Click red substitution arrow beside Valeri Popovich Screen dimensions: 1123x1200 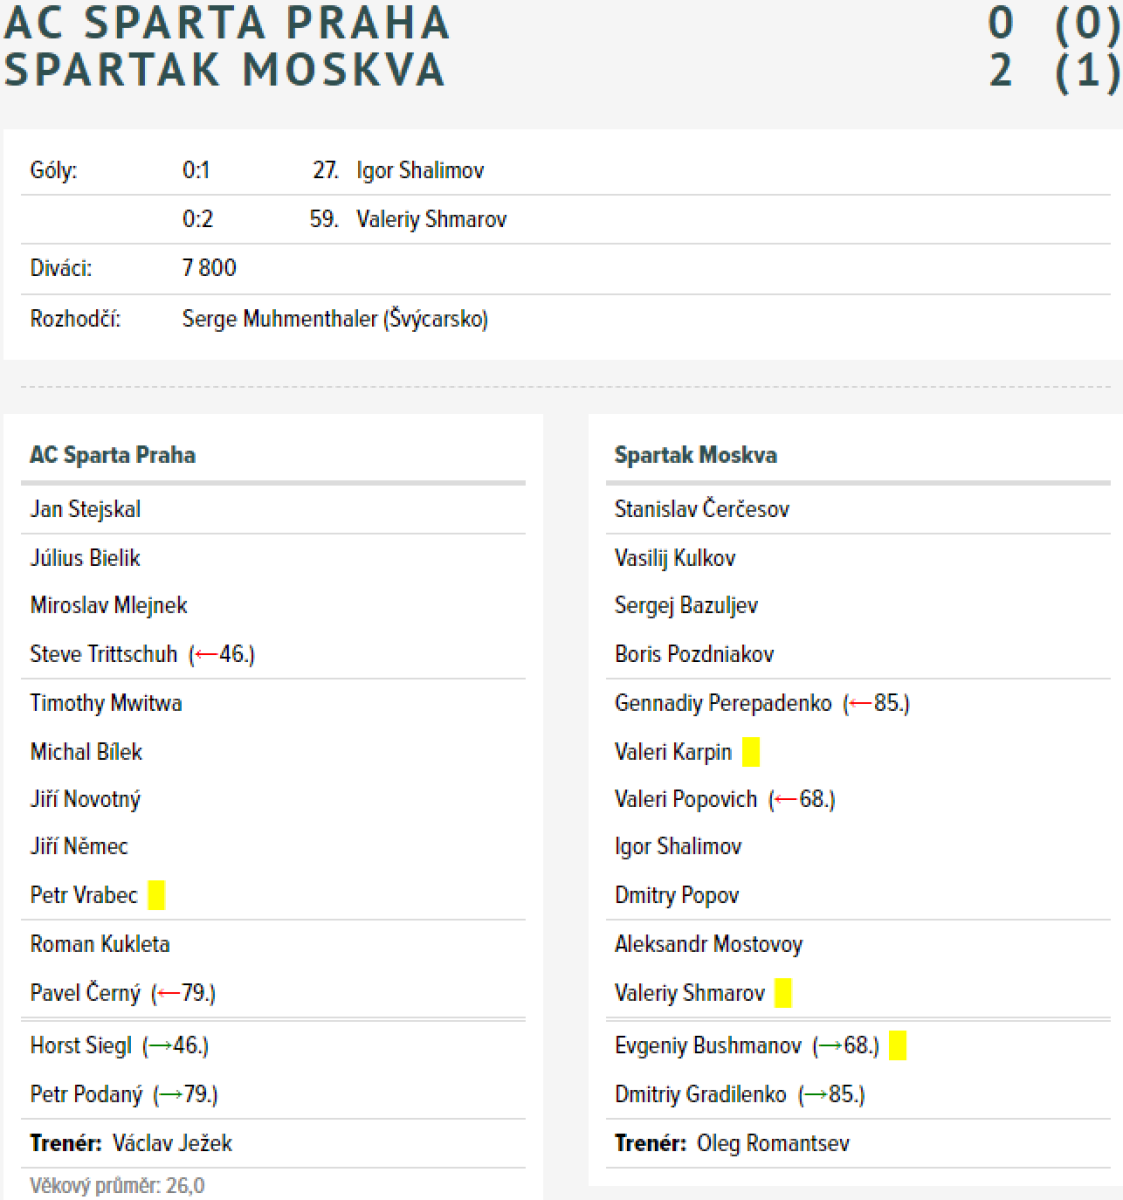(x=787, y=800)
